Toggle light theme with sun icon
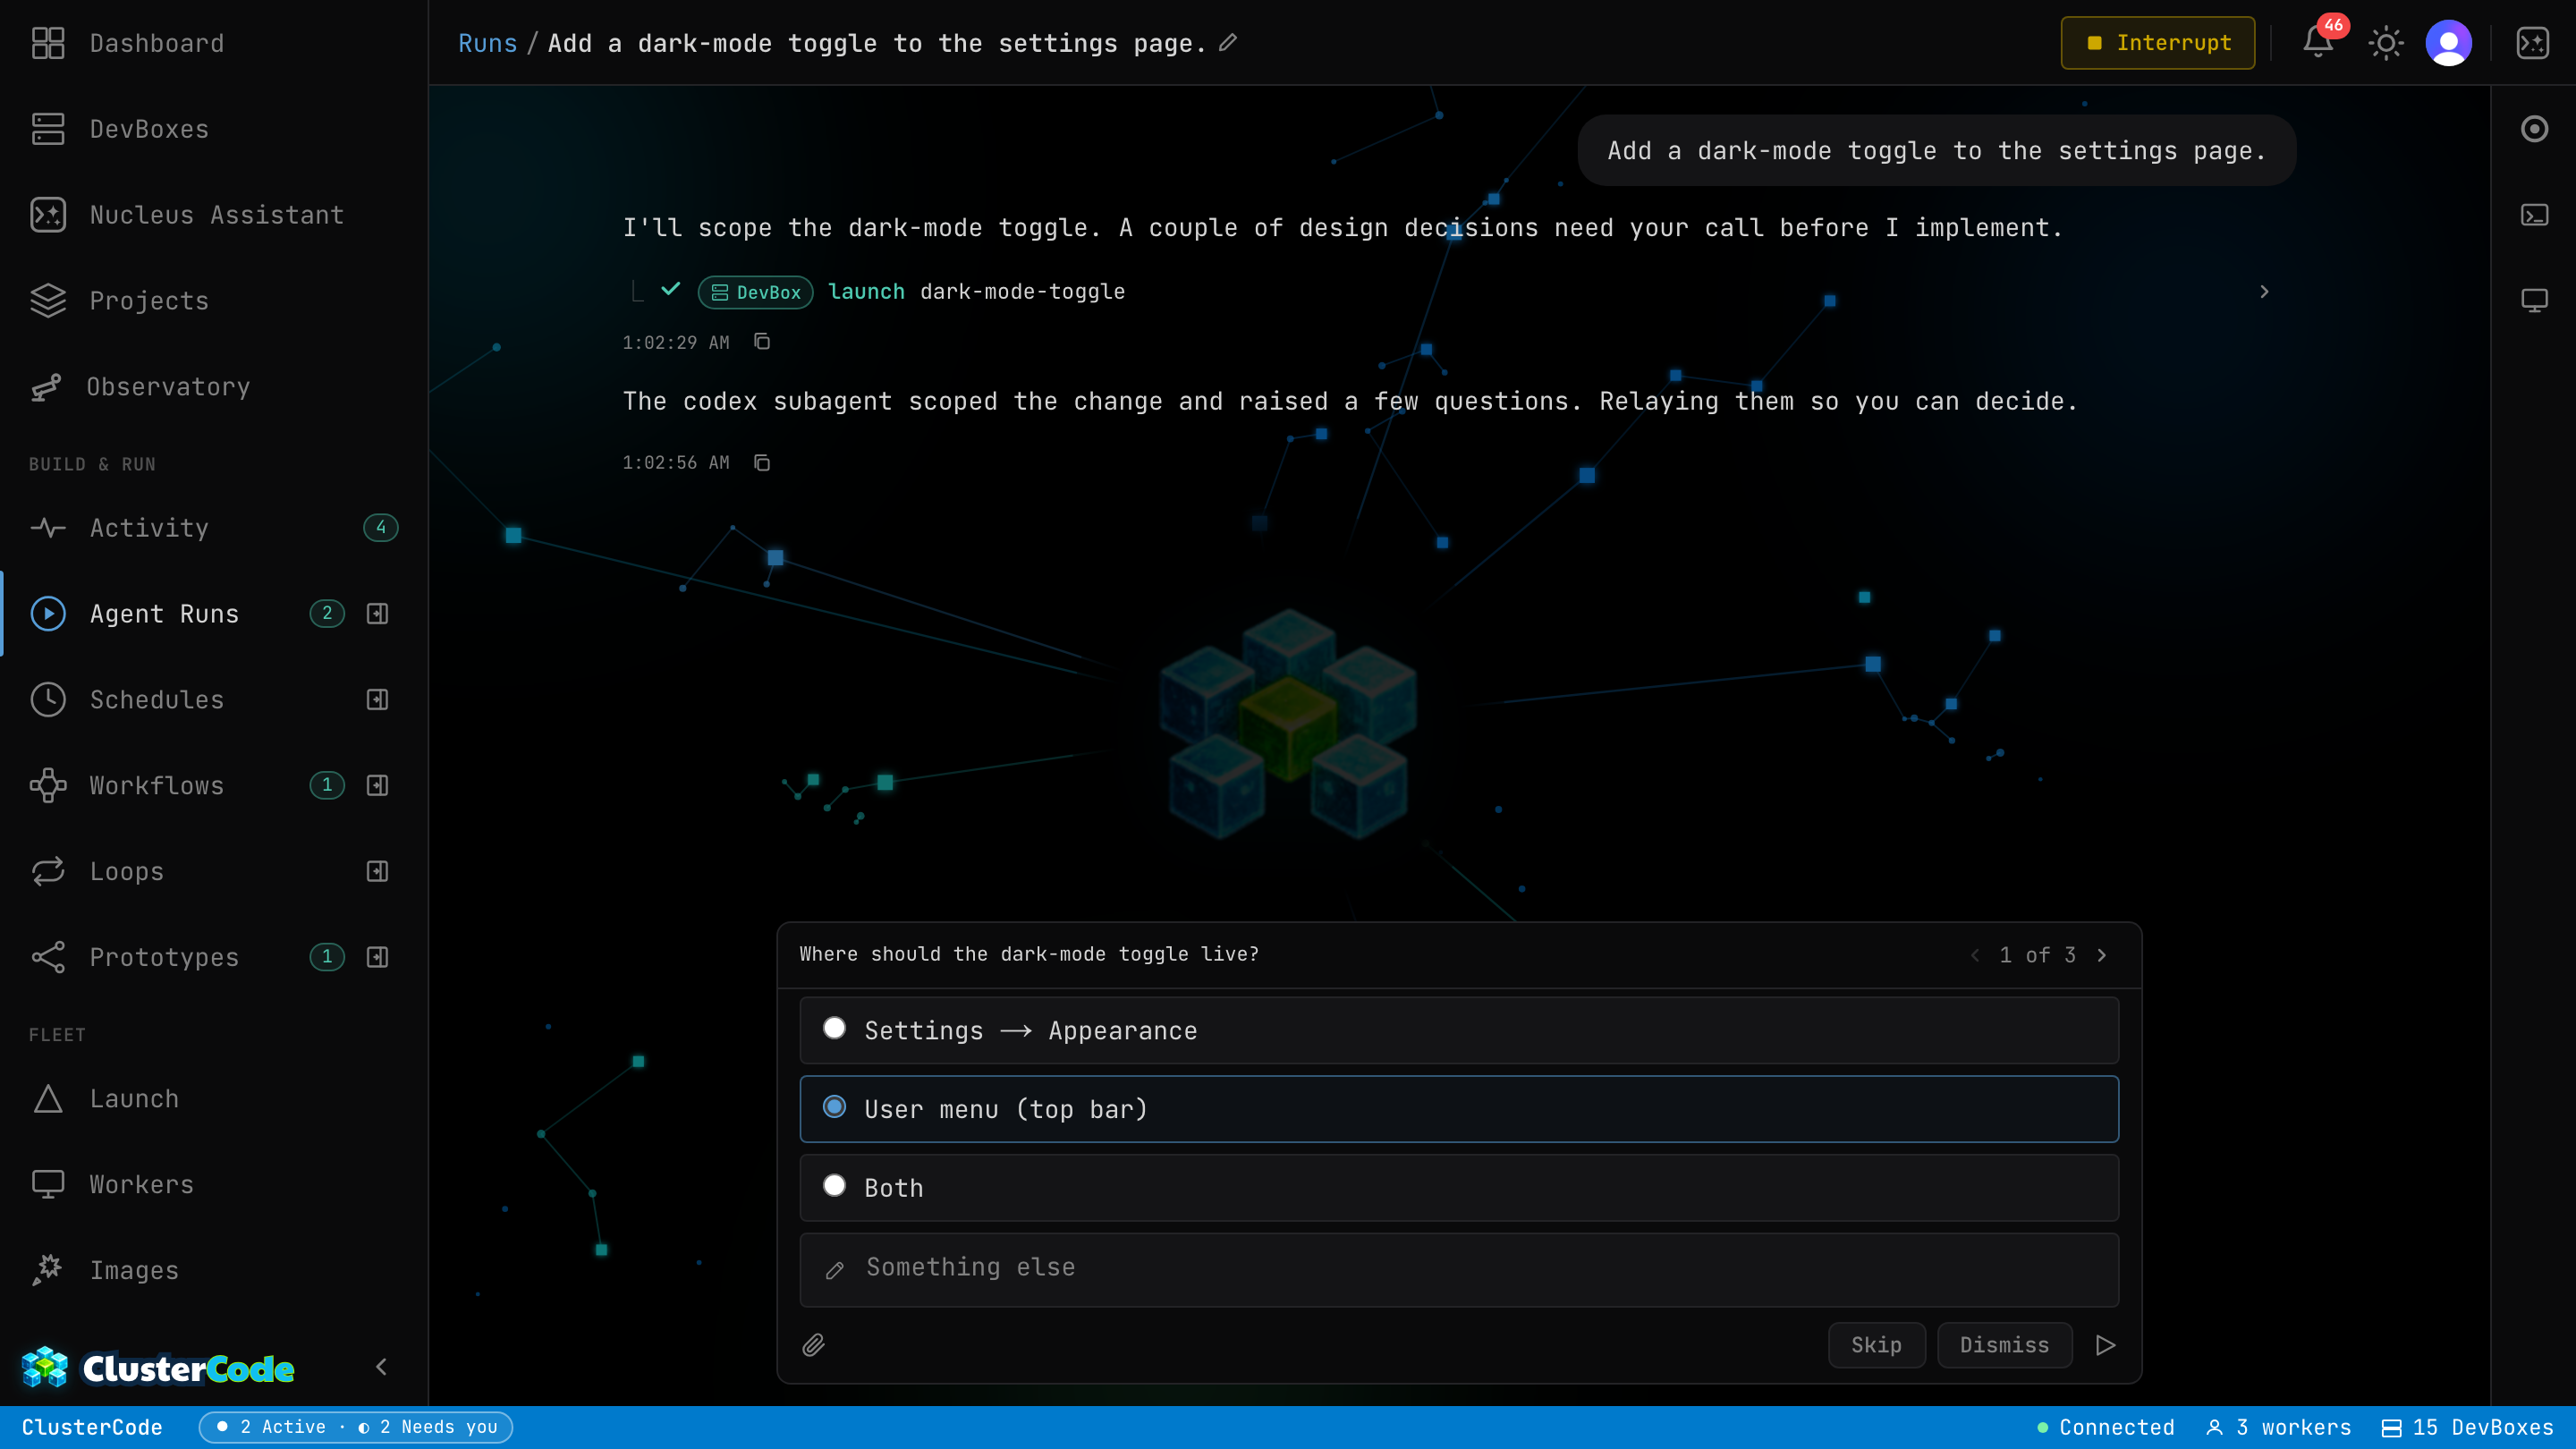Viewport: 2576px width, 1449px height. point(2386,43)
